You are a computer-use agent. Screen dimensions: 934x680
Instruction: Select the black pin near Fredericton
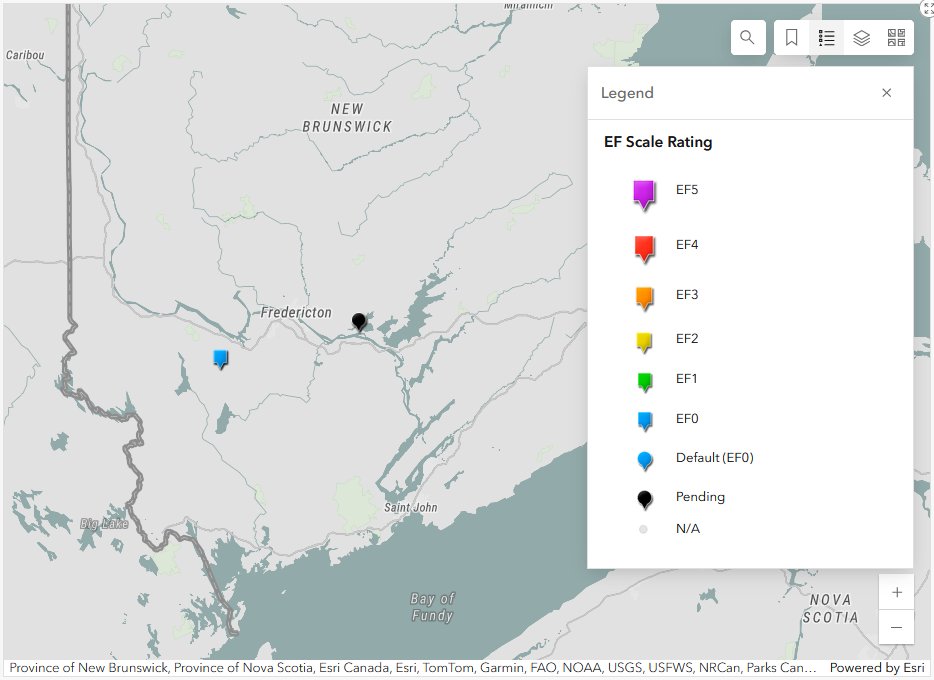pyautogui.click(x=359, y=322)
